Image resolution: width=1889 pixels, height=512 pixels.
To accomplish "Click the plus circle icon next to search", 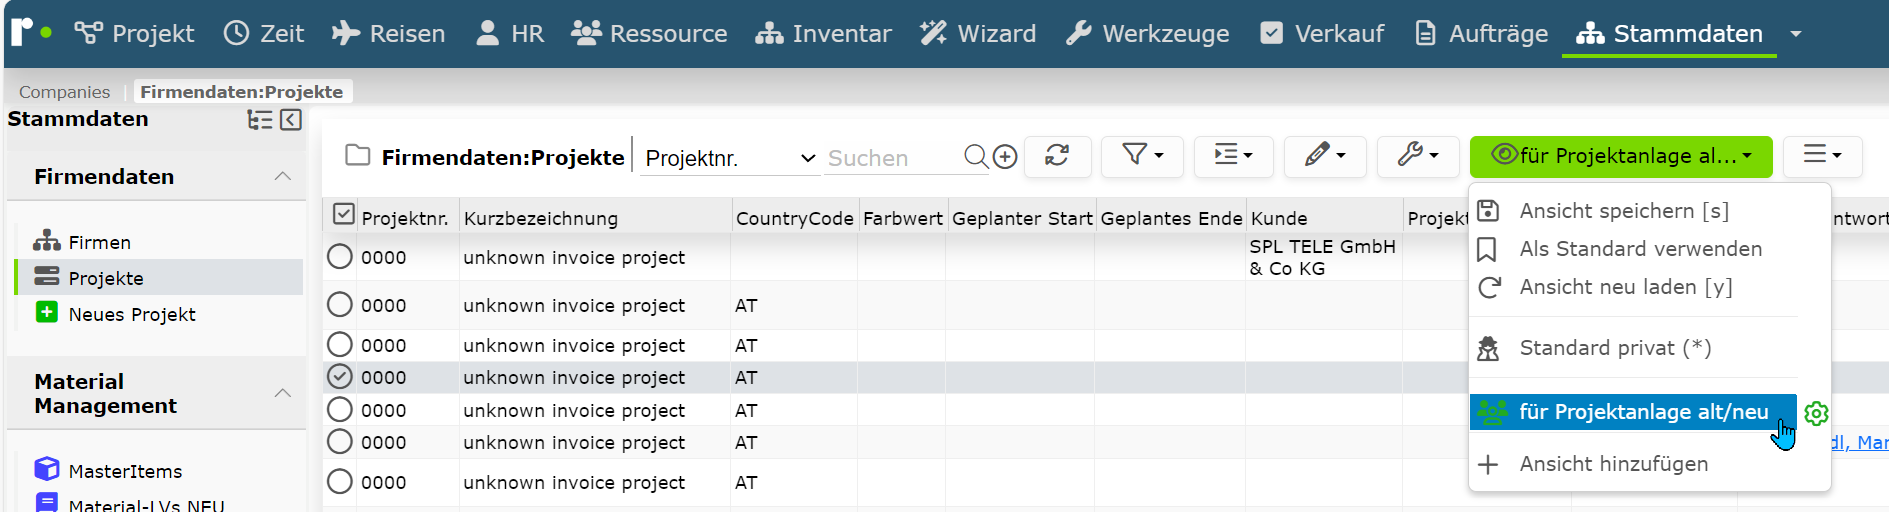I will [x=1005, y=156].
